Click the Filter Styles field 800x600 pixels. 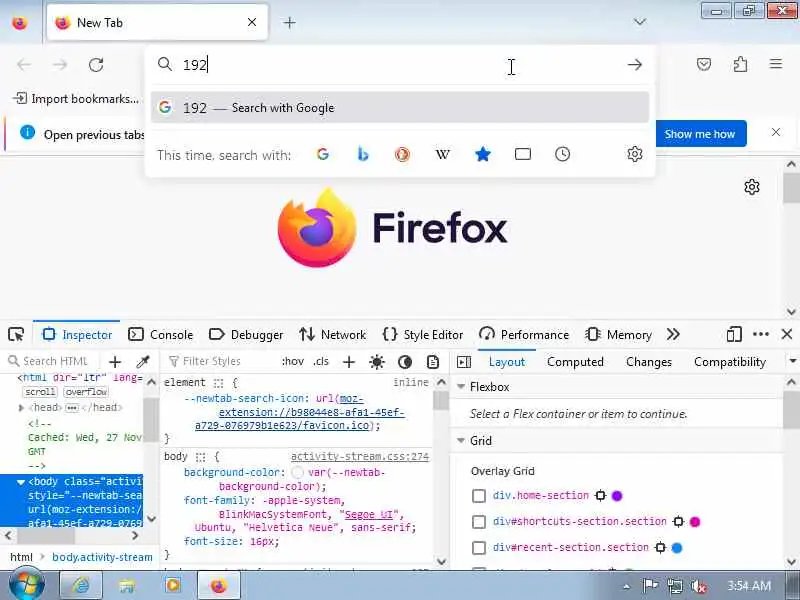[x=219, y=361]
